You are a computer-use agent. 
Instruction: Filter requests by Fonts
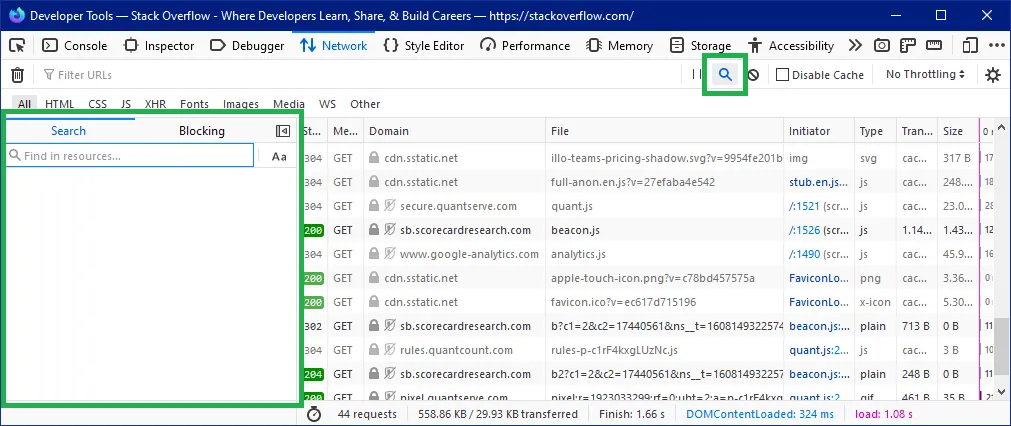(x=194, y=104)
